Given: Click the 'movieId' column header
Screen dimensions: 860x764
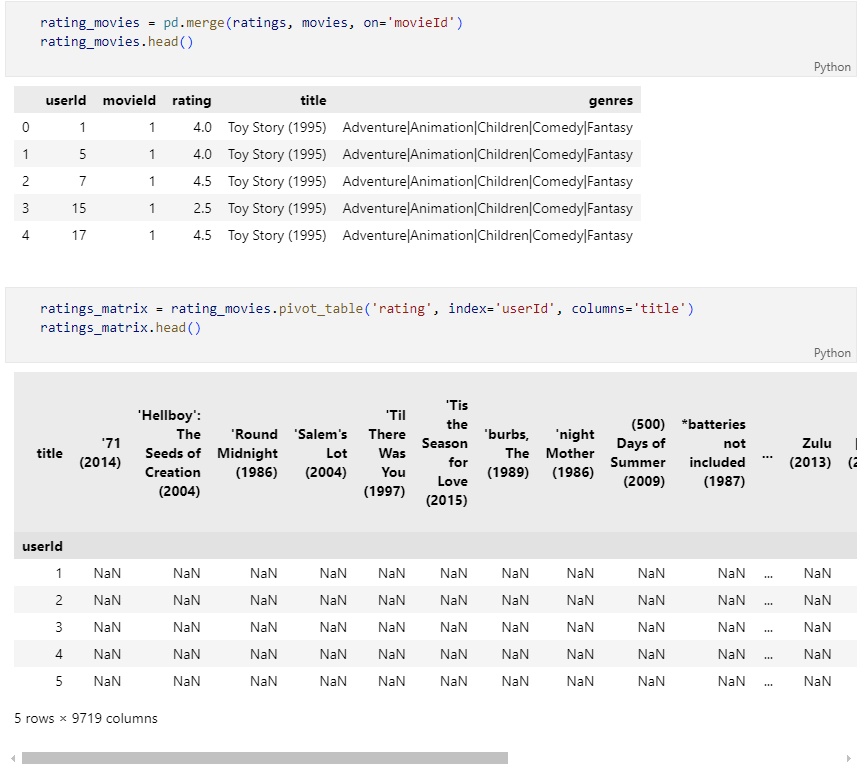Looking at the screenshot, I should 129,100.
